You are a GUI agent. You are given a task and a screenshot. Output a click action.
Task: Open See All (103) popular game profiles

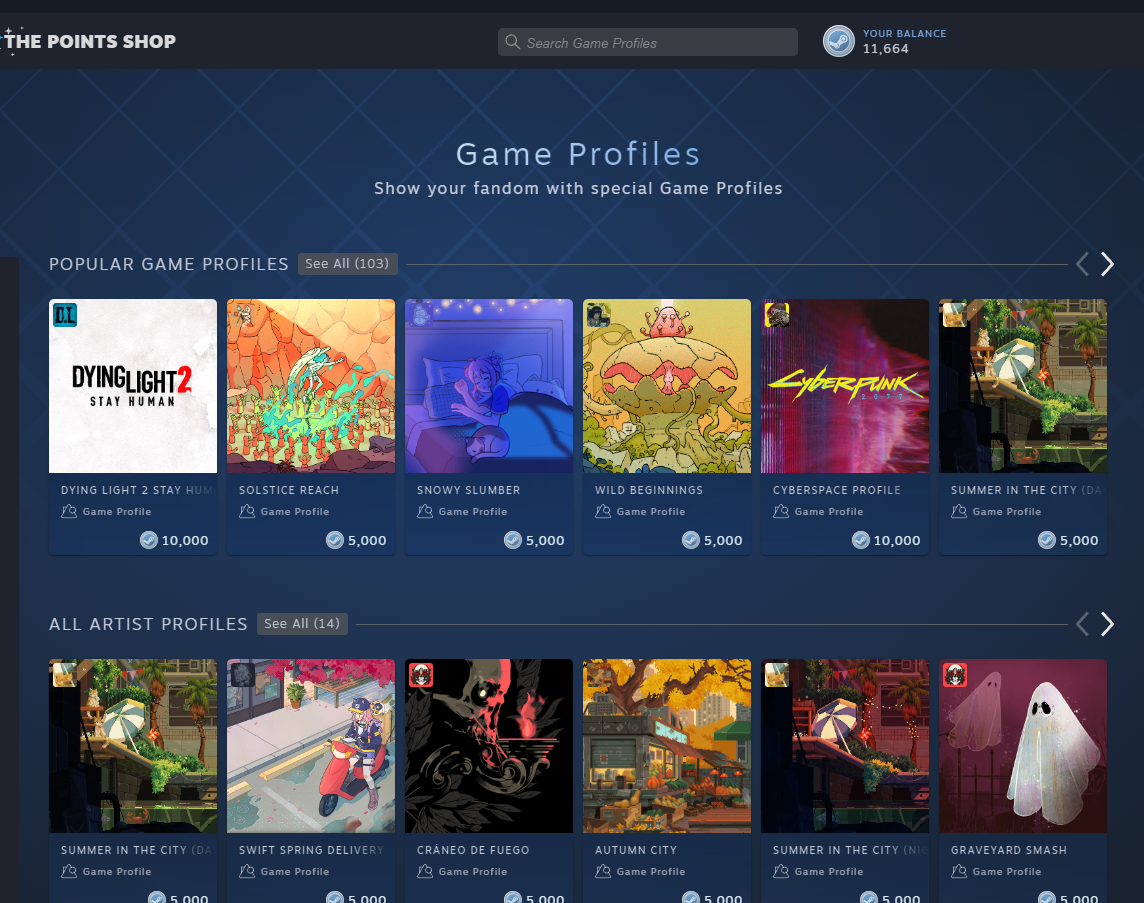pyautogui.click(x=347, y=264)
